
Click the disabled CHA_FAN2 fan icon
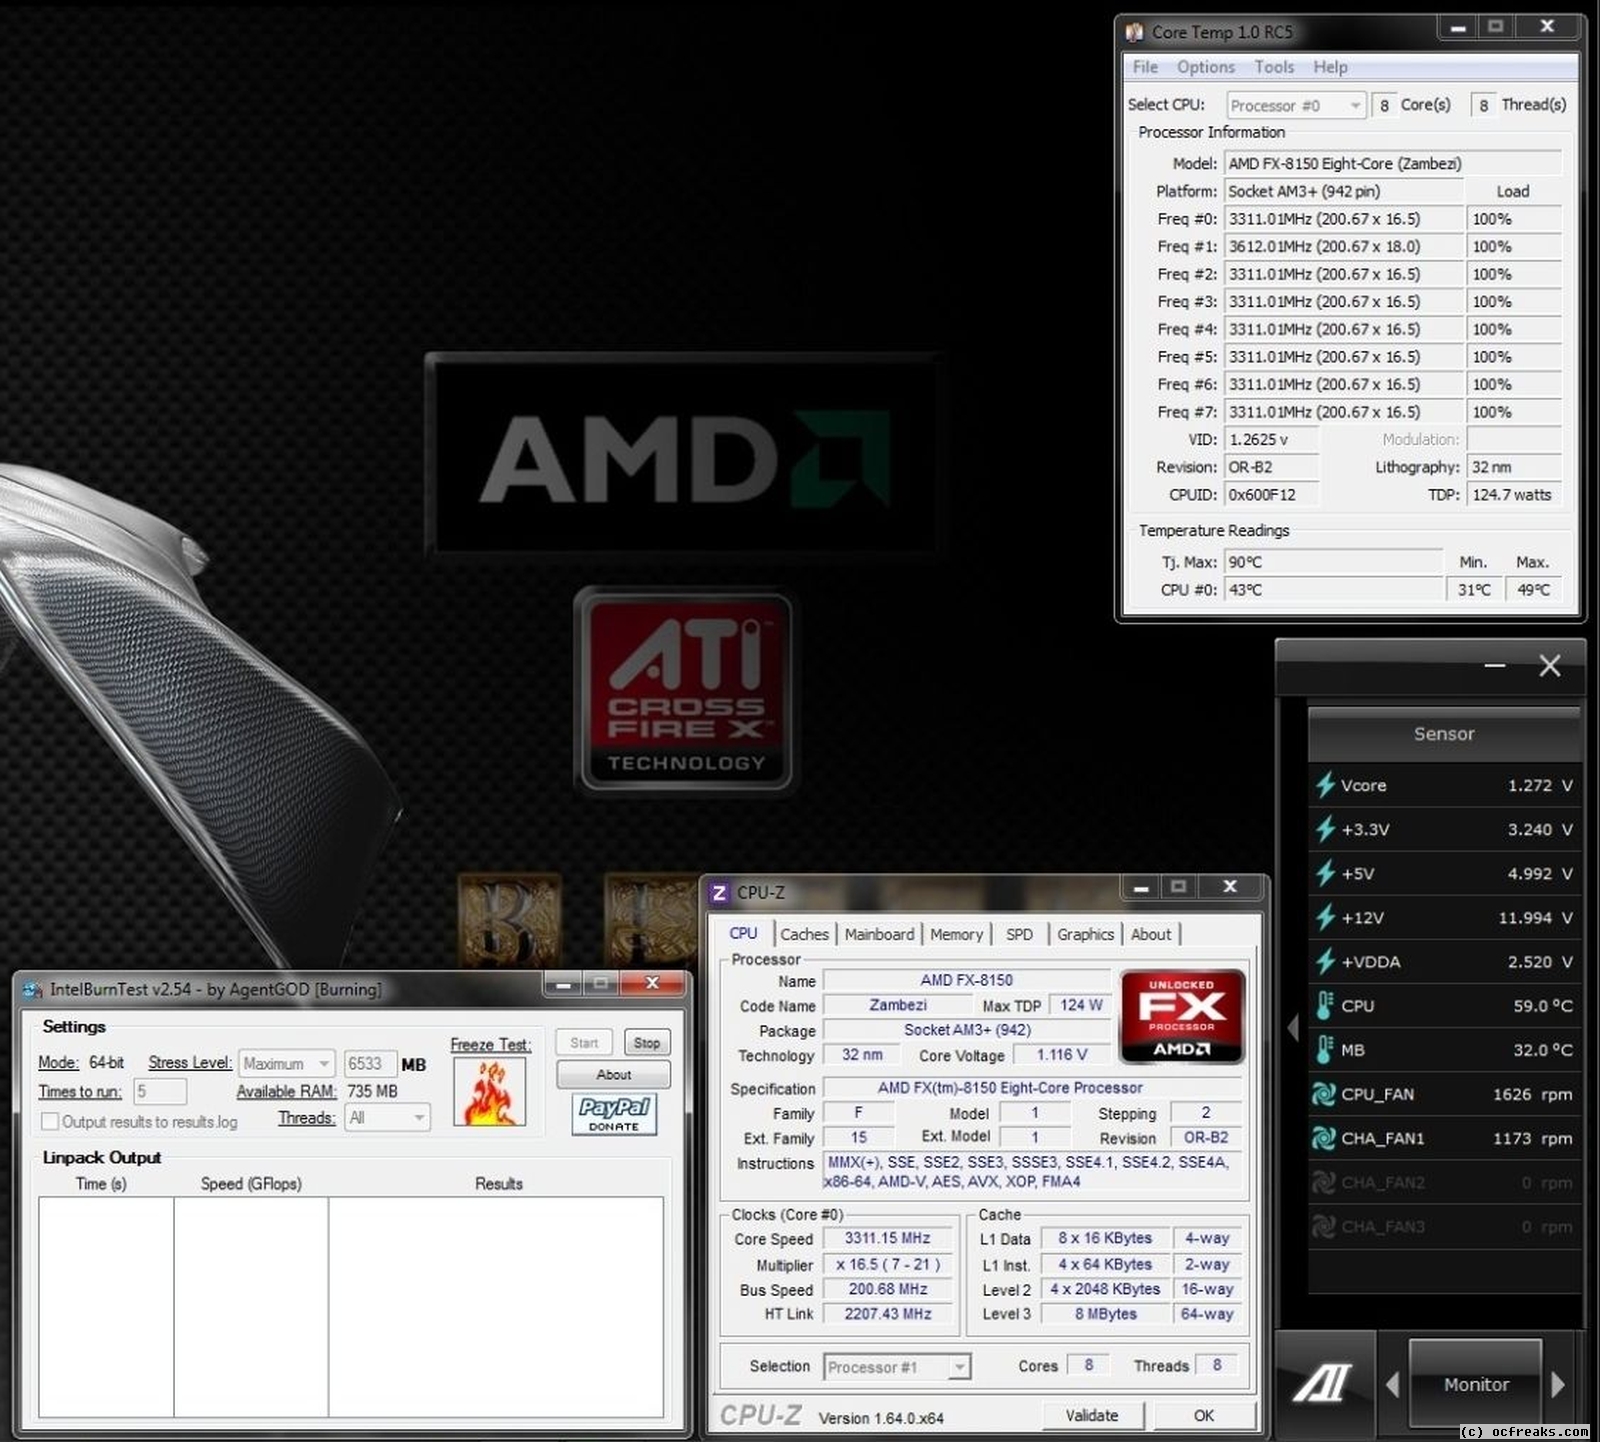pos(1324,1182)
